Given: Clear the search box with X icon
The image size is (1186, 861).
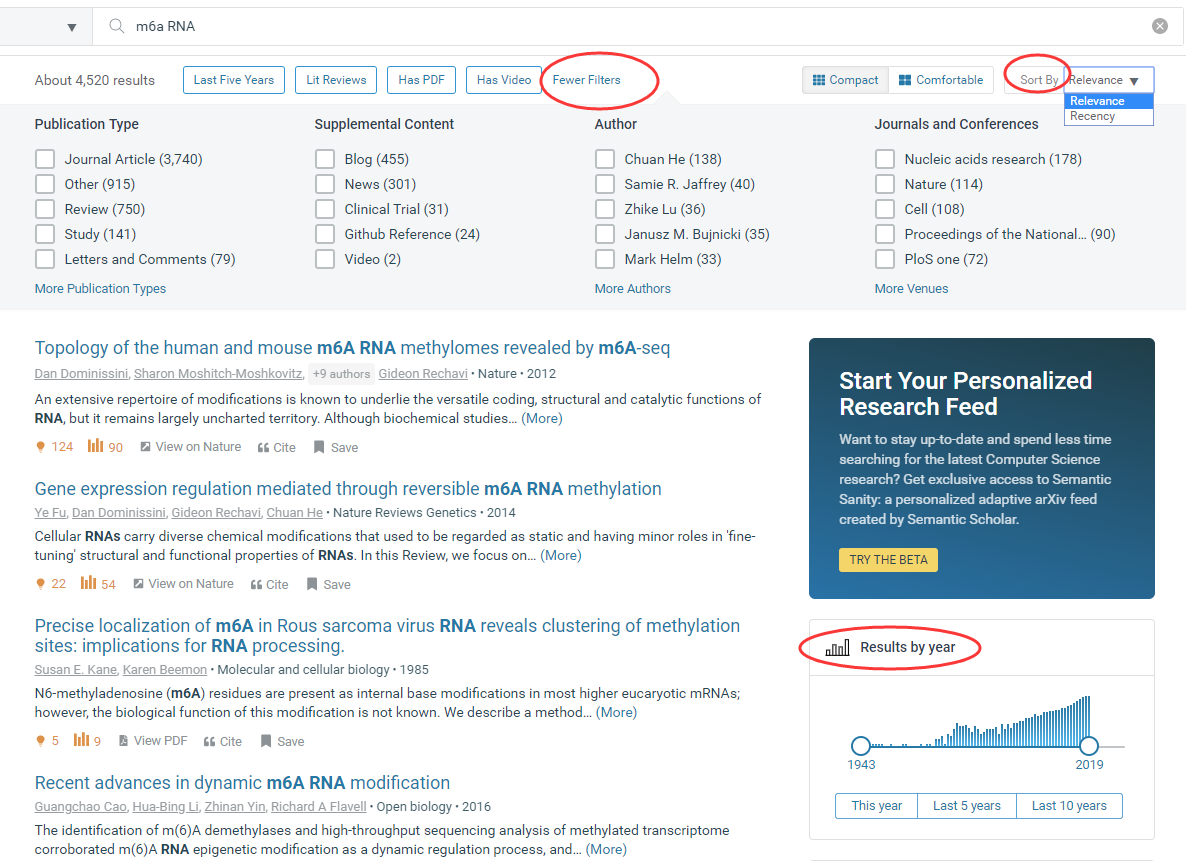Looking at the screenshot, I should [x=1159, y=26].
